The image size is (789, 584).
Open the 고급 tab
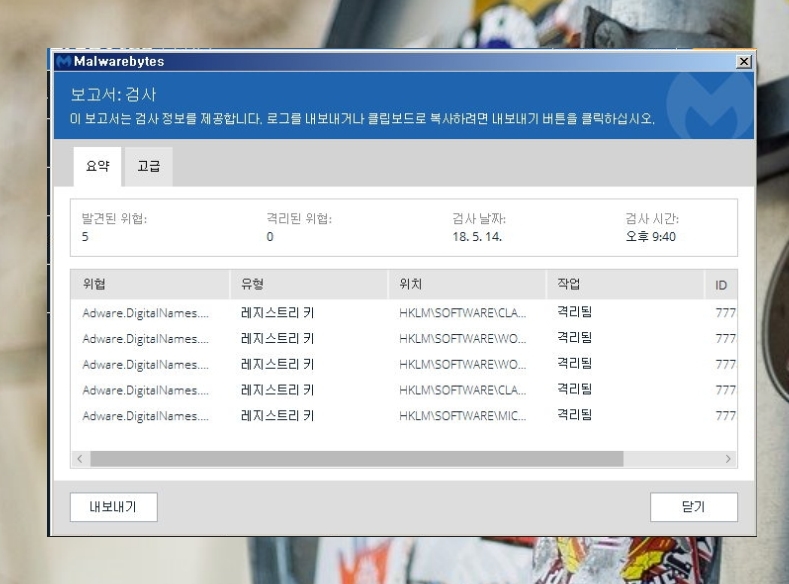(148, 166)
